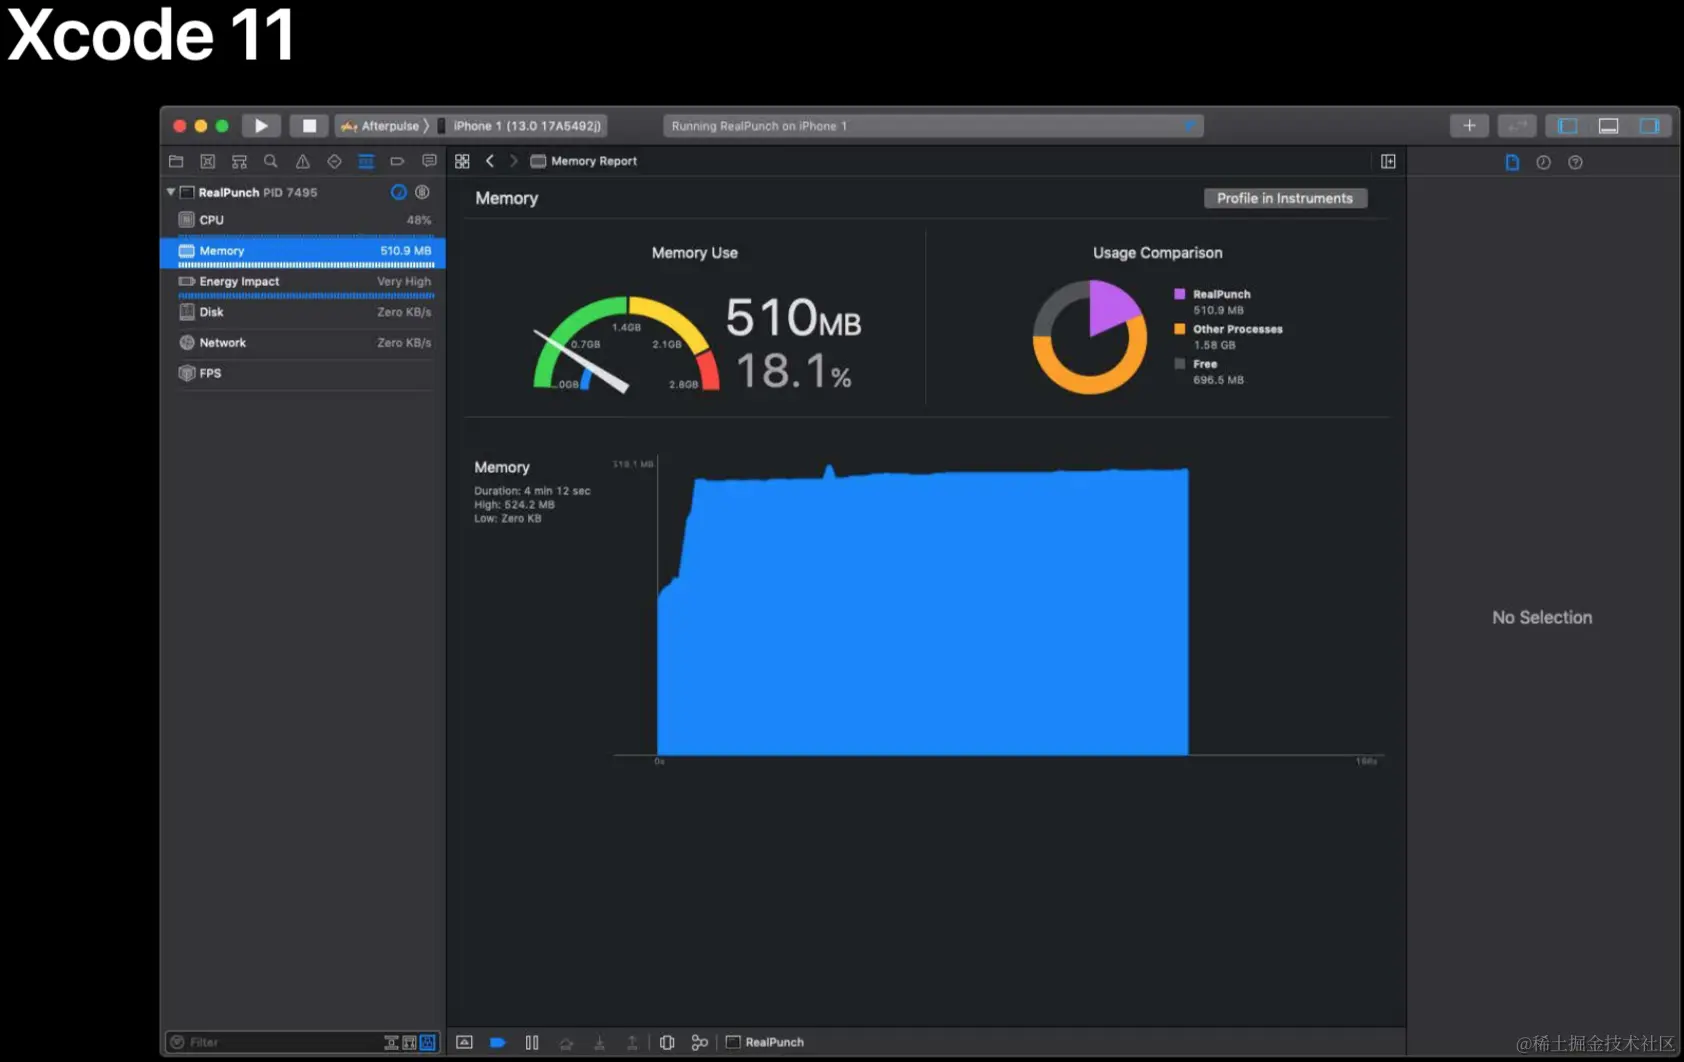Click the Memory Report jump bar item
Screen dimensions: 1684x1062
pyautogui.click(x=584, y=161)
